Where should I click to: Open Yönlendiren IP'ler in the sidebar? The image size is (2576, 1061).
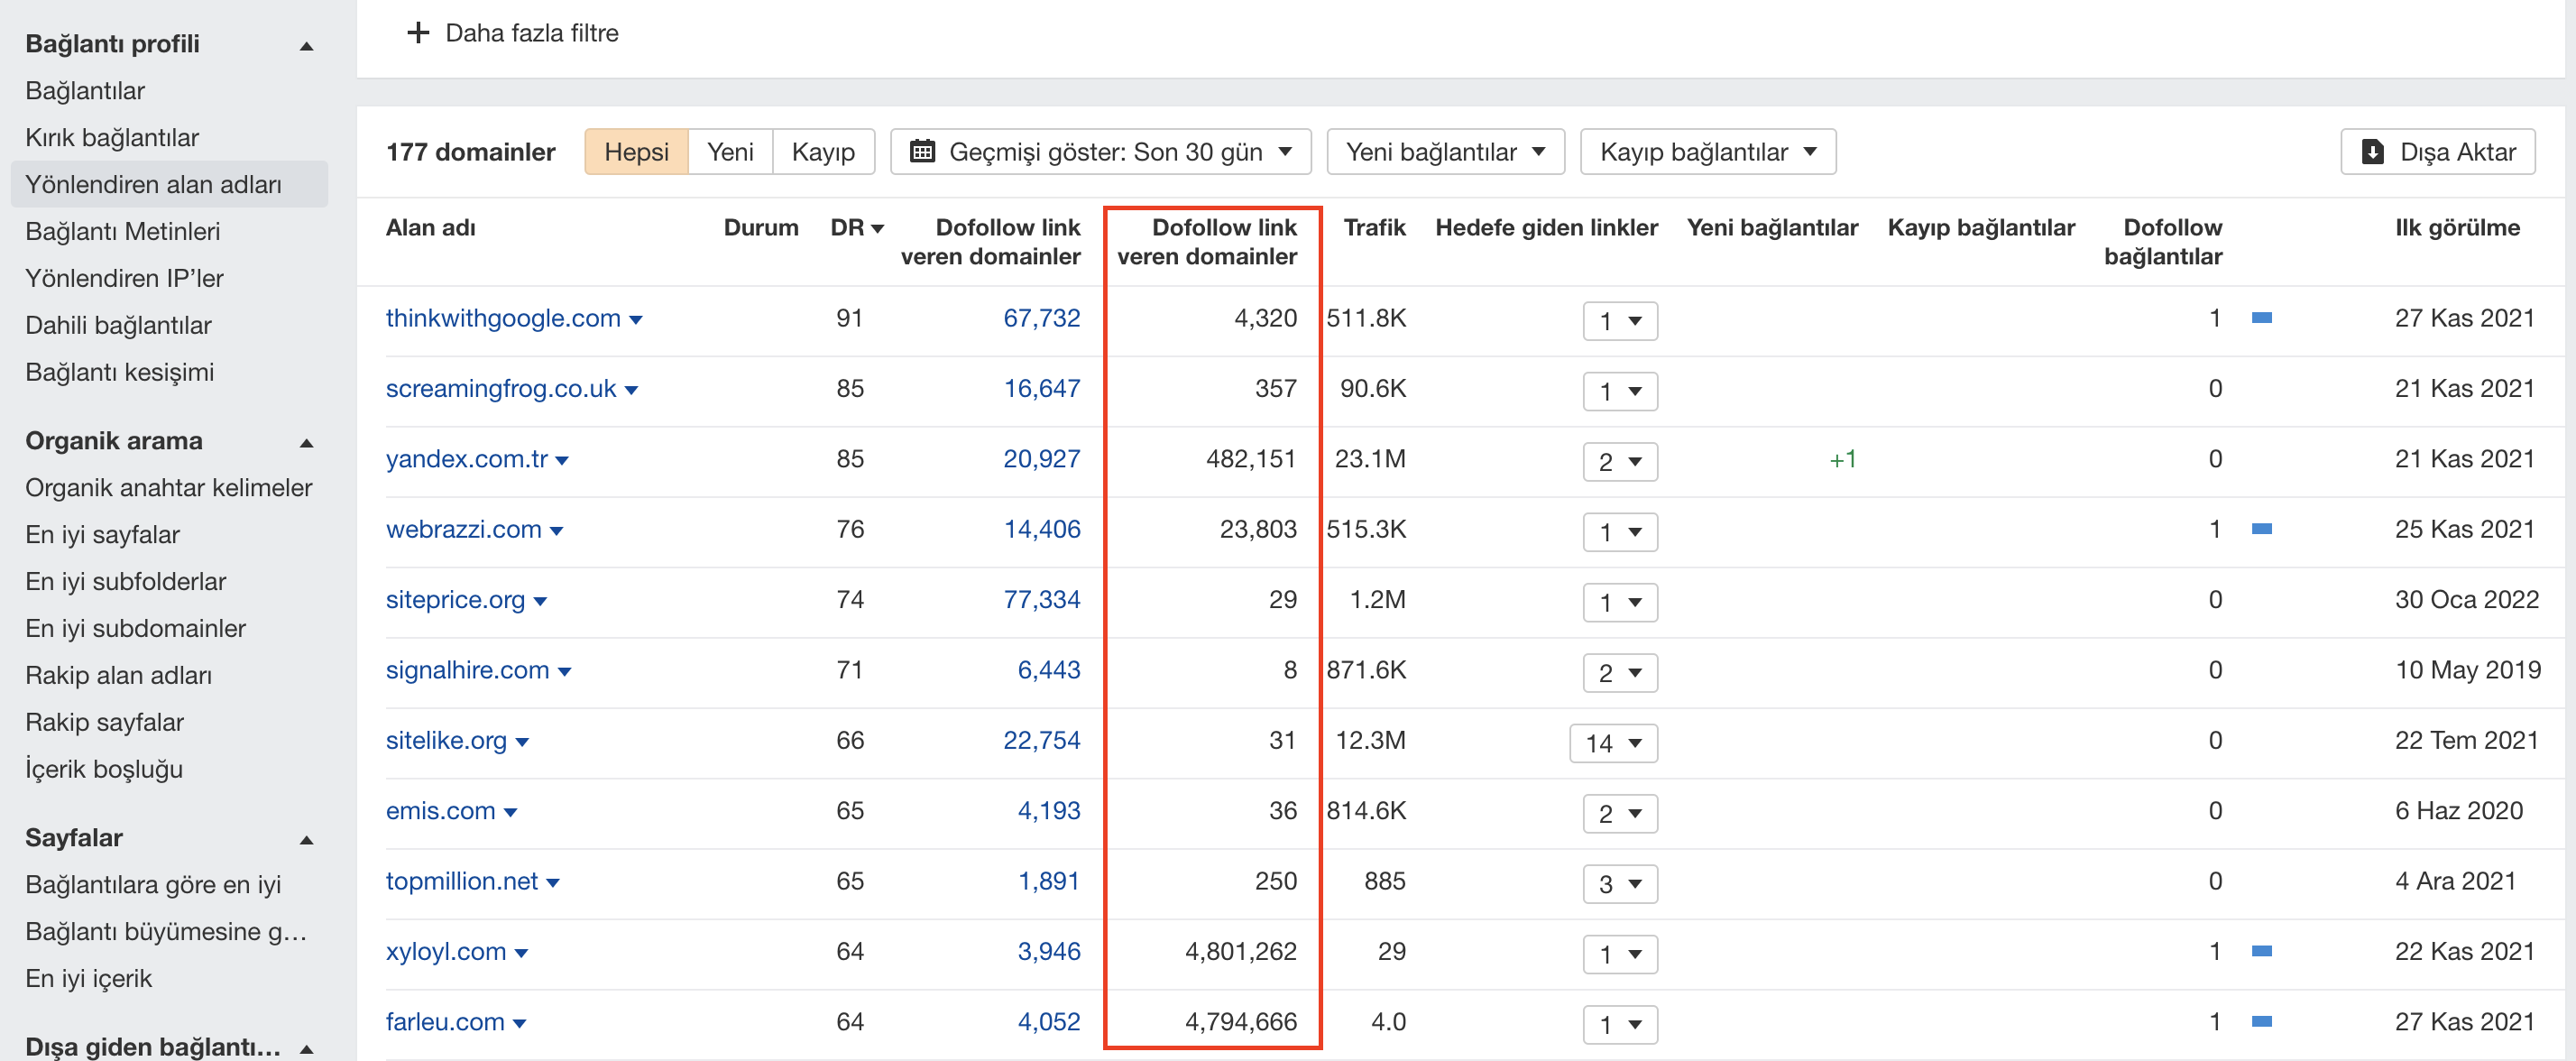pyautogui.click(x=124, y=279)
